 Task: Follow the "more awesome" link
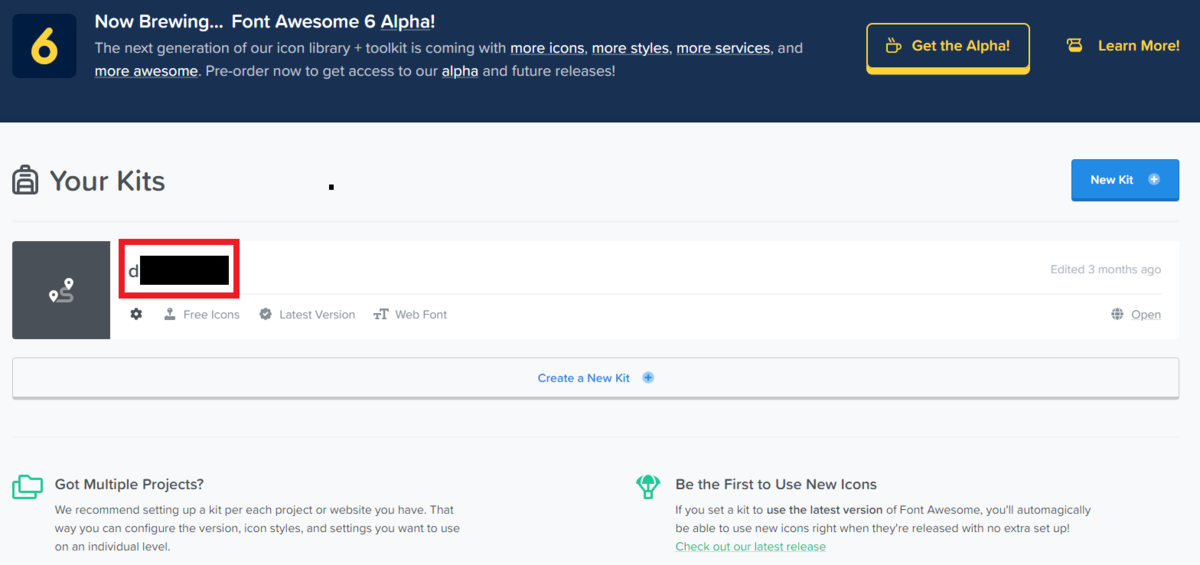(x=146, y=71)
